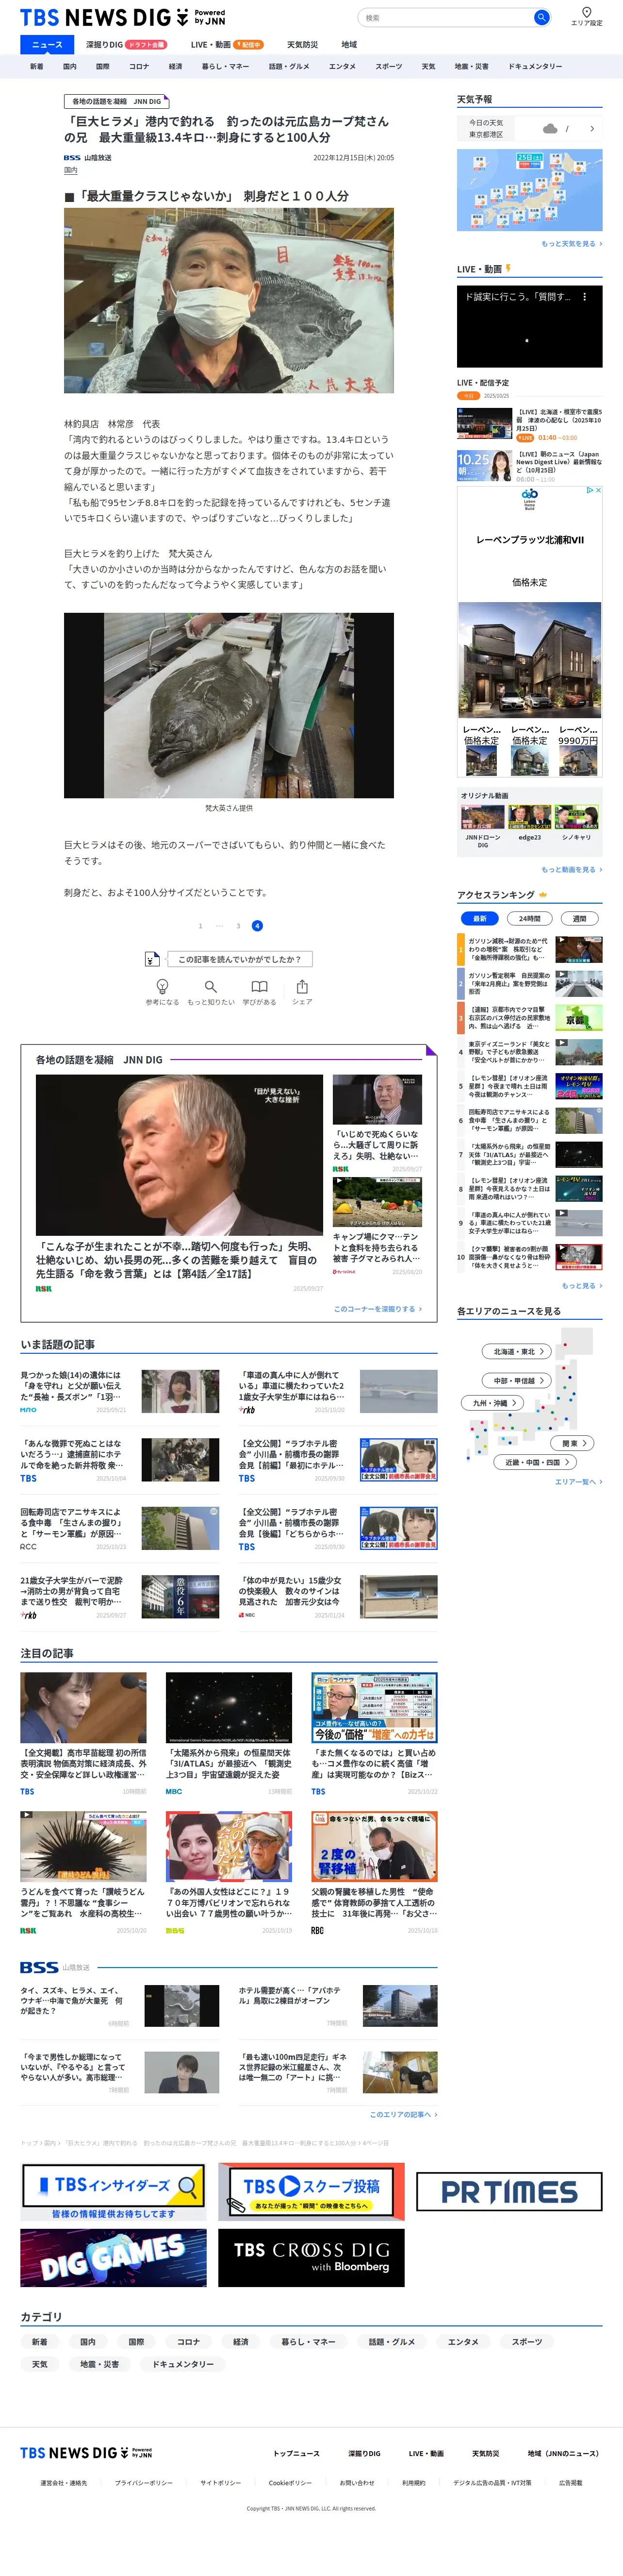
Task: Click このエリアの記事へ link
Action: [403, 2114]
